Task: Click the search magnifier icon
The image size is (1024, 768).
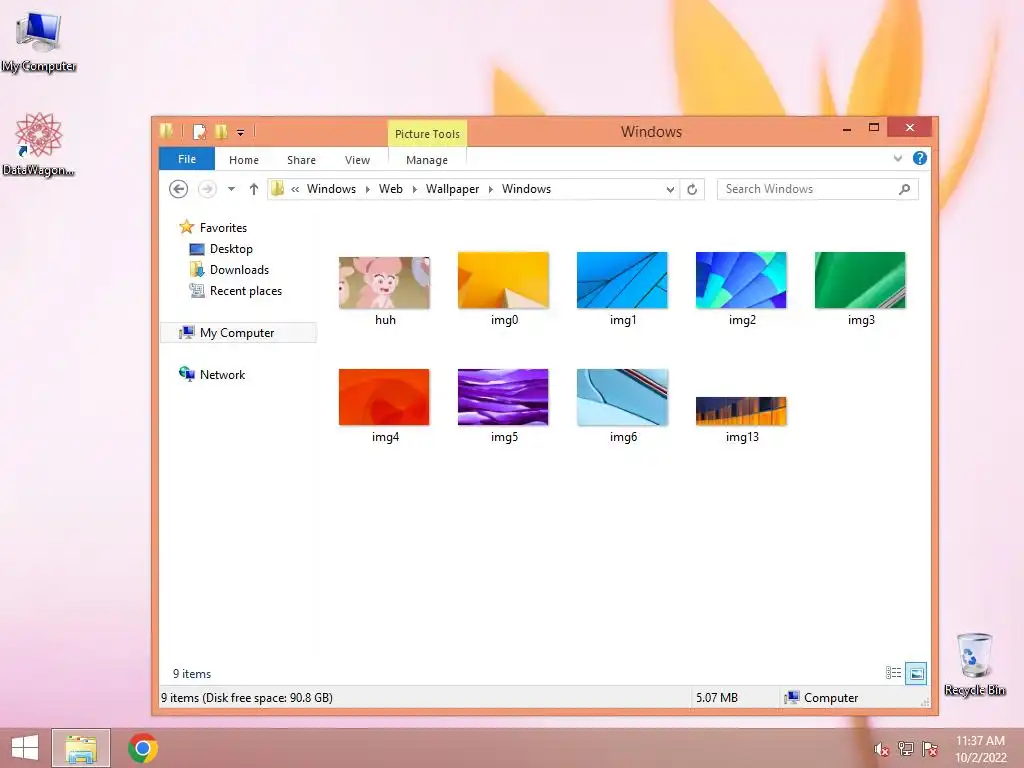Action: pos(904,189)
